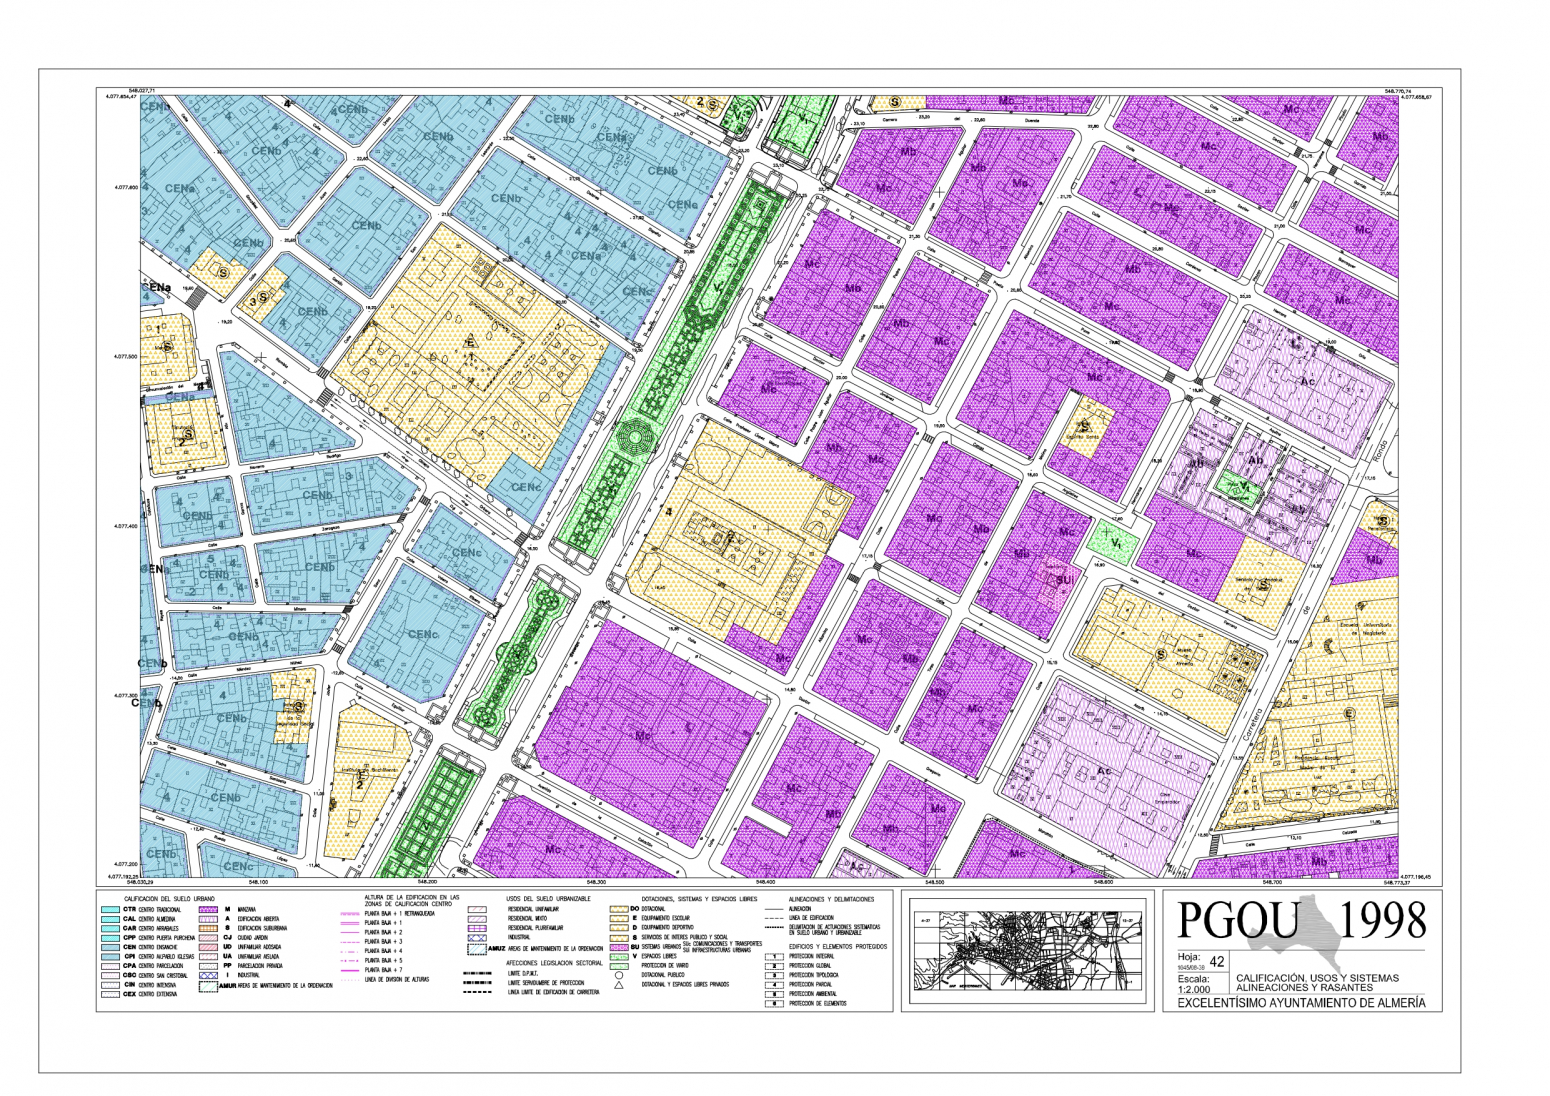Select the CAL Centro Almedina legend swatch
The width and height of the screenshot is (1550, 1096).
click(x=110, y=919)
